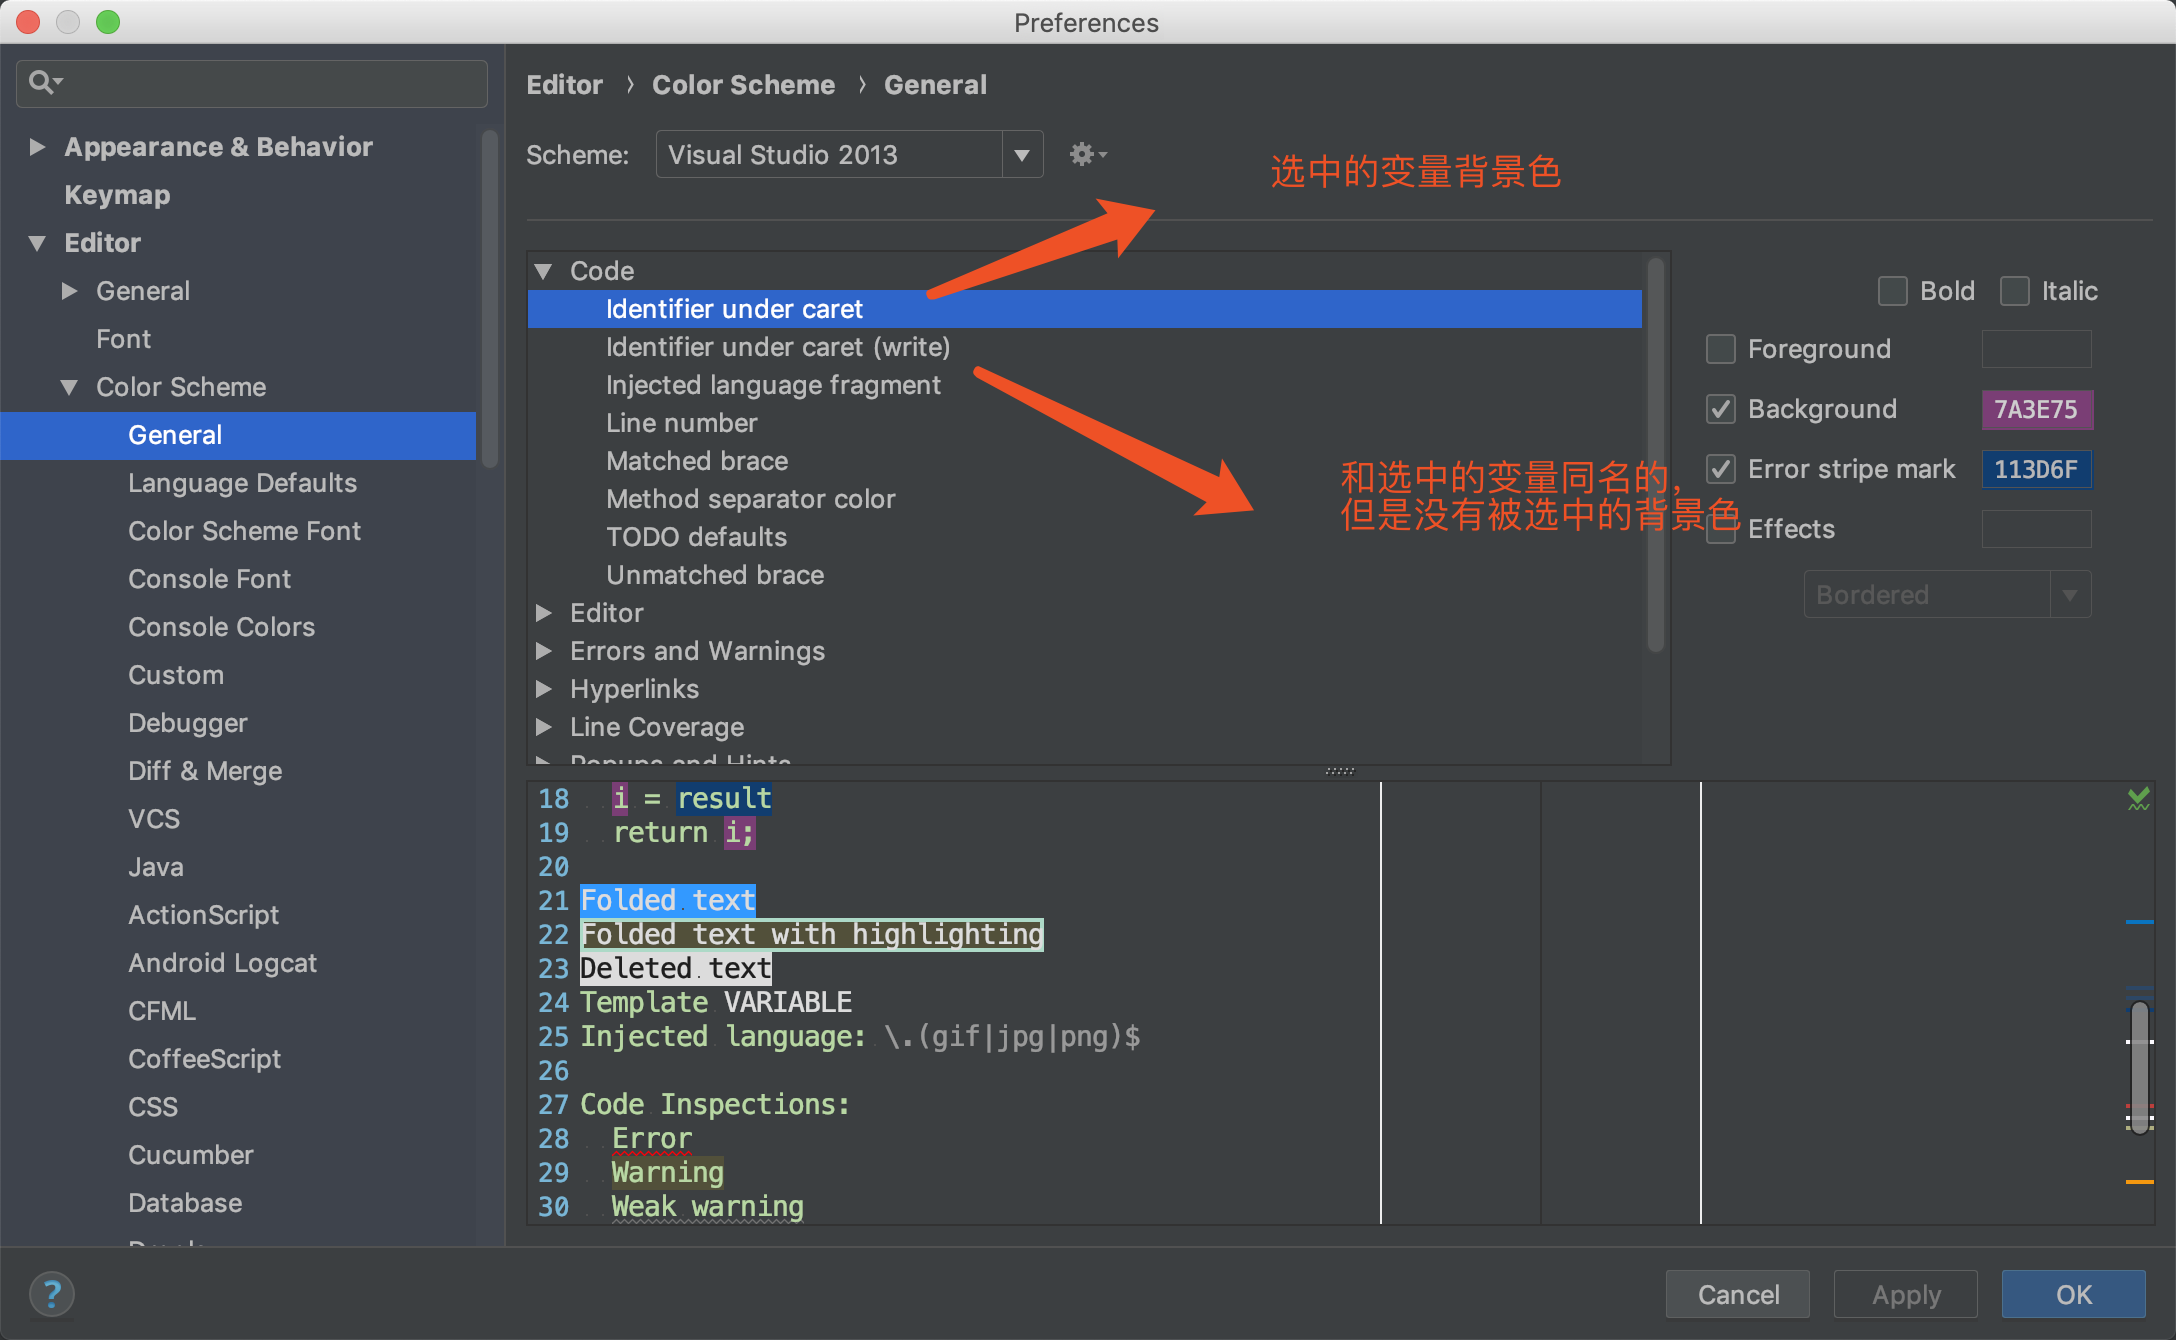The height and width of the screenshot is (1340, 2176).
Task: Collapse the Editor section arrow
Action: point(37,243)
